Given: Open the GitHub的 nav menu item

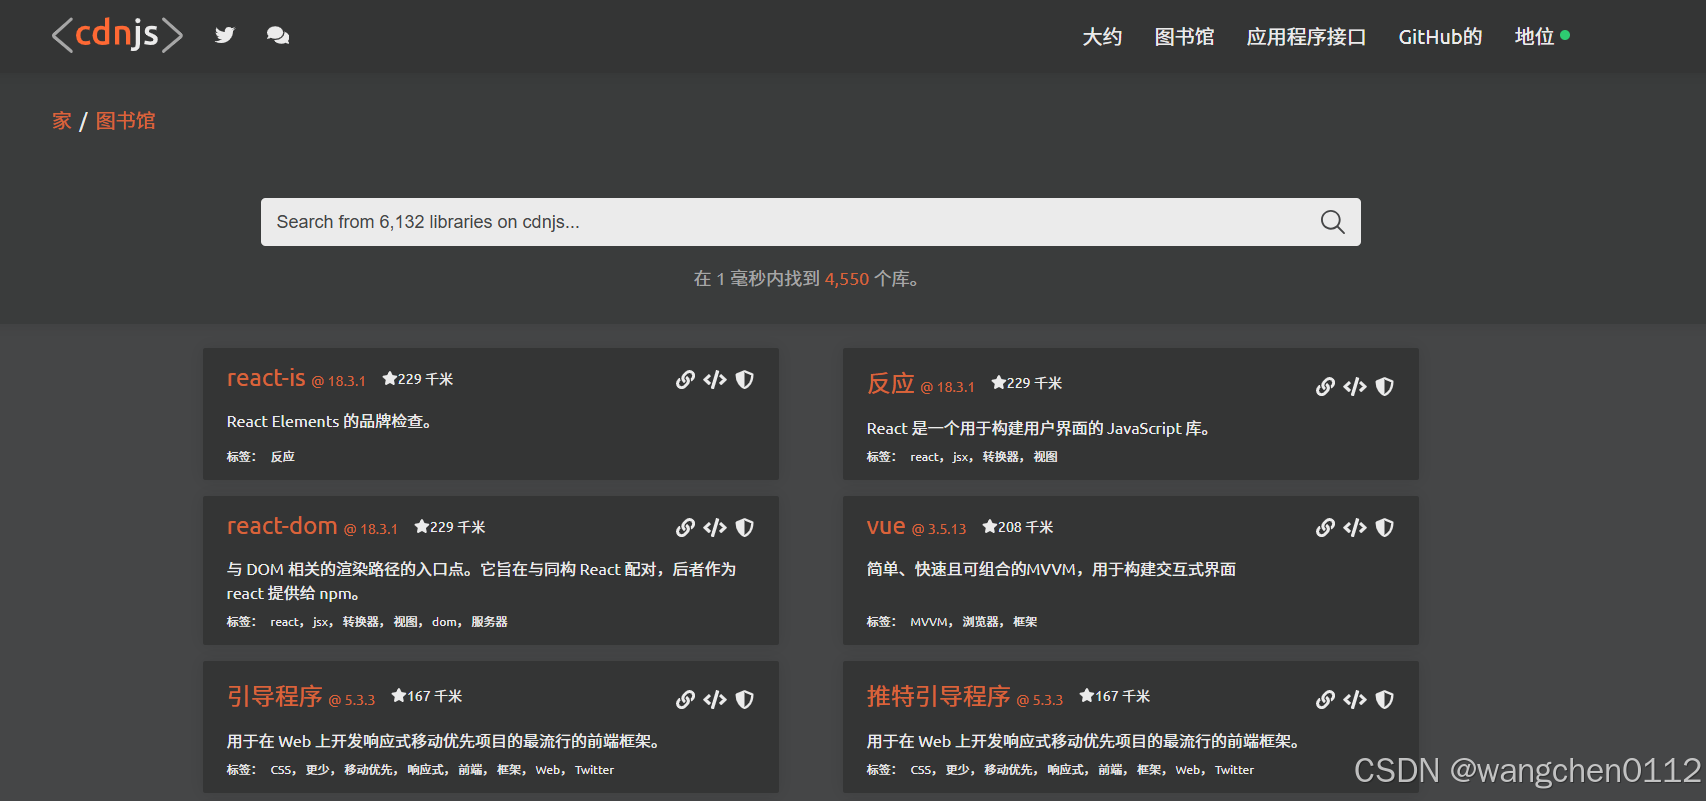Looking at the screenshot, I should pos(1440,37).
